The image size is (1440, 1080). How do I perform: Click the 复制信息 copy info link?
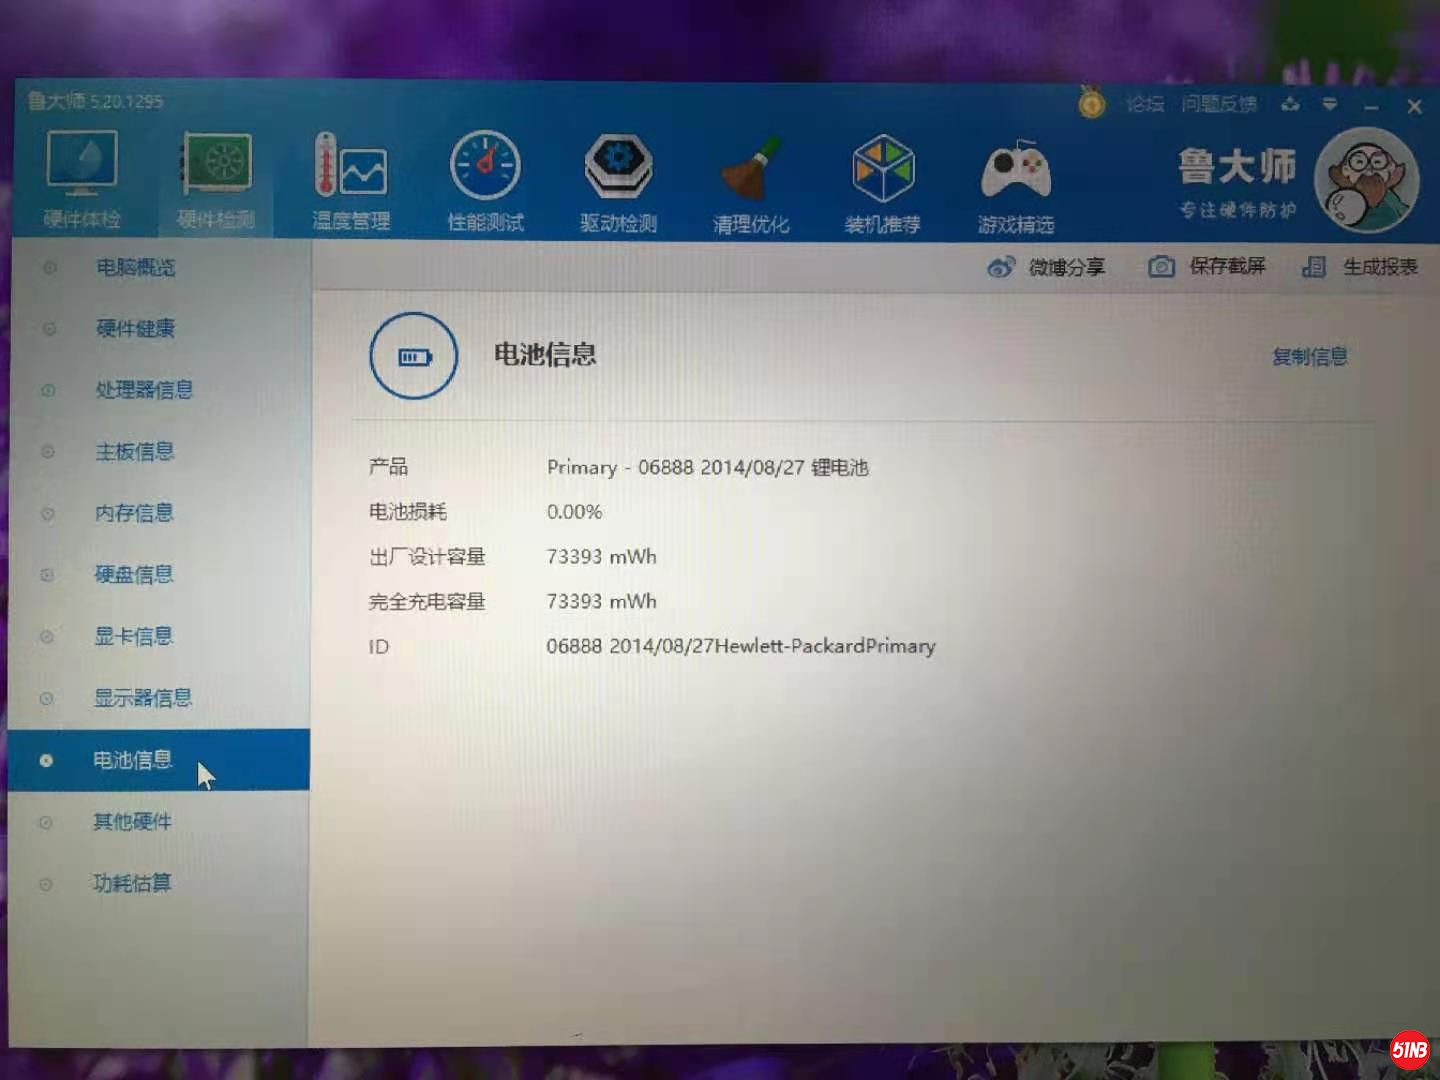[1309, 357]
